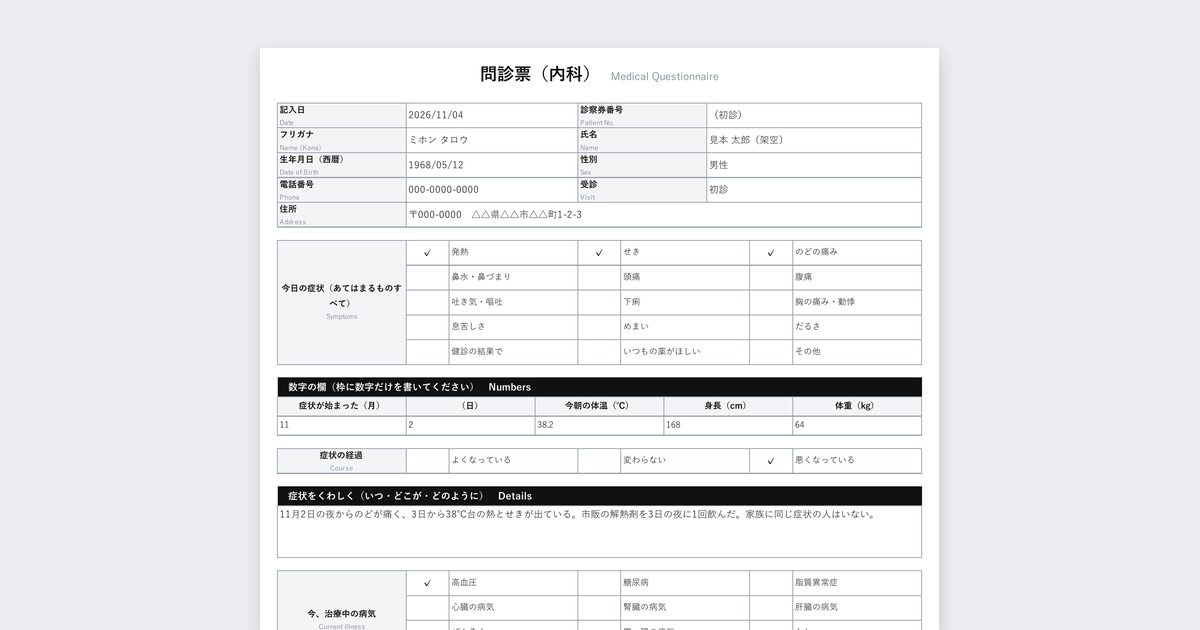Click the フリガナ Name (Kana) label
The image size is (1200, 630).
[x=342, y=140]
